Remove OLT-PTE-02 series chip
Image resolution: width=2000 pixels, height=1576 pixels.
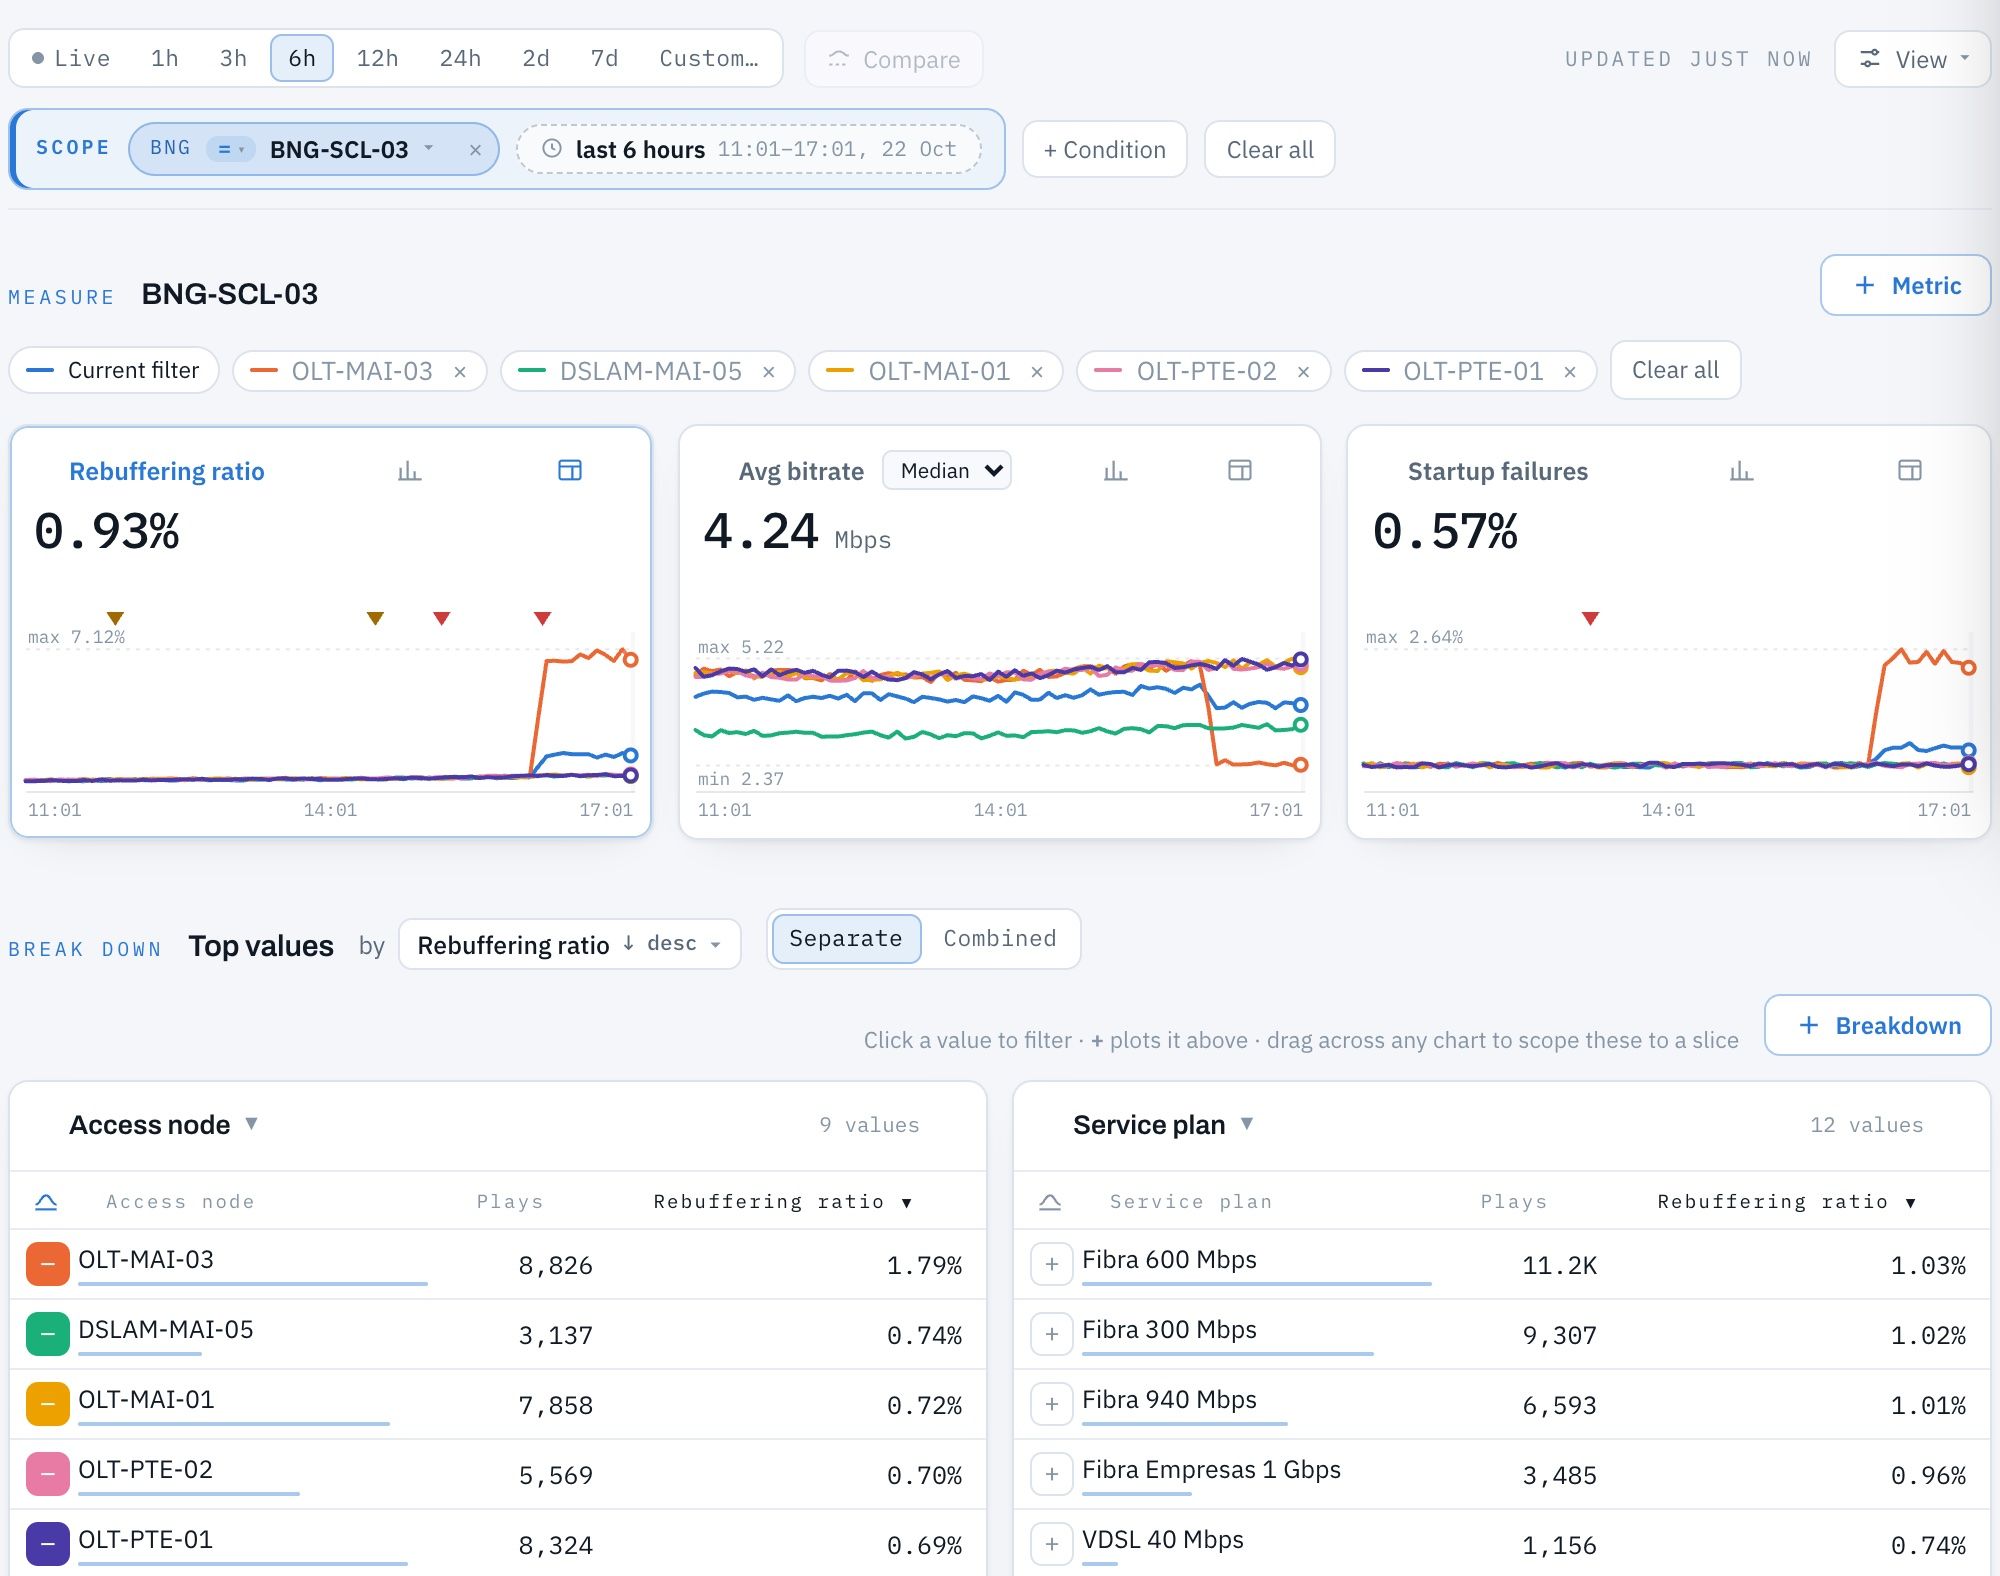click(x=1303, y=372)
